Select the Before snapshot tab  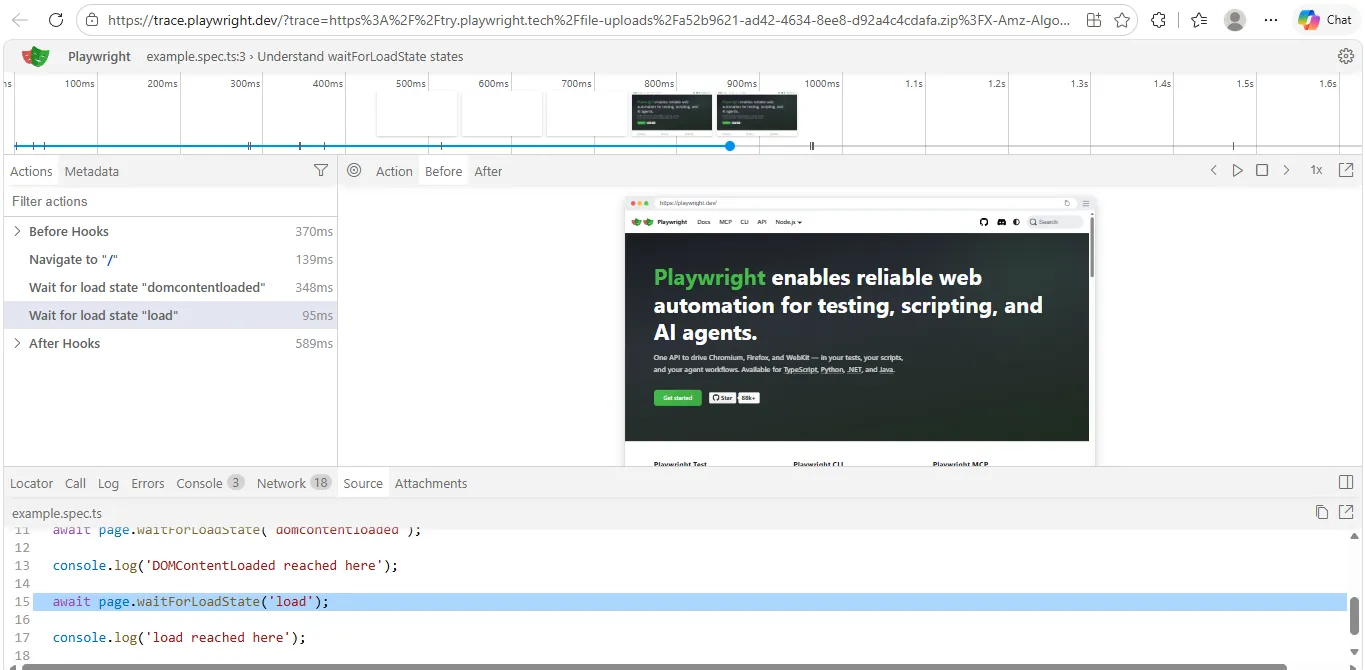pyautogui.click(x=443, y=171)
